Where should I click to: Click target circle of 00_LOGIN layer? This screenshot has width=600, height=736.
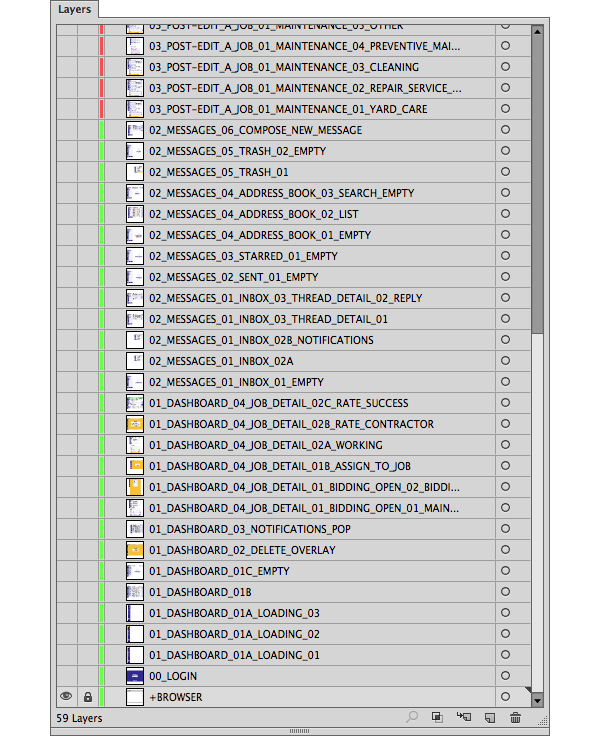pyautogui.click(x=505, y=675)
